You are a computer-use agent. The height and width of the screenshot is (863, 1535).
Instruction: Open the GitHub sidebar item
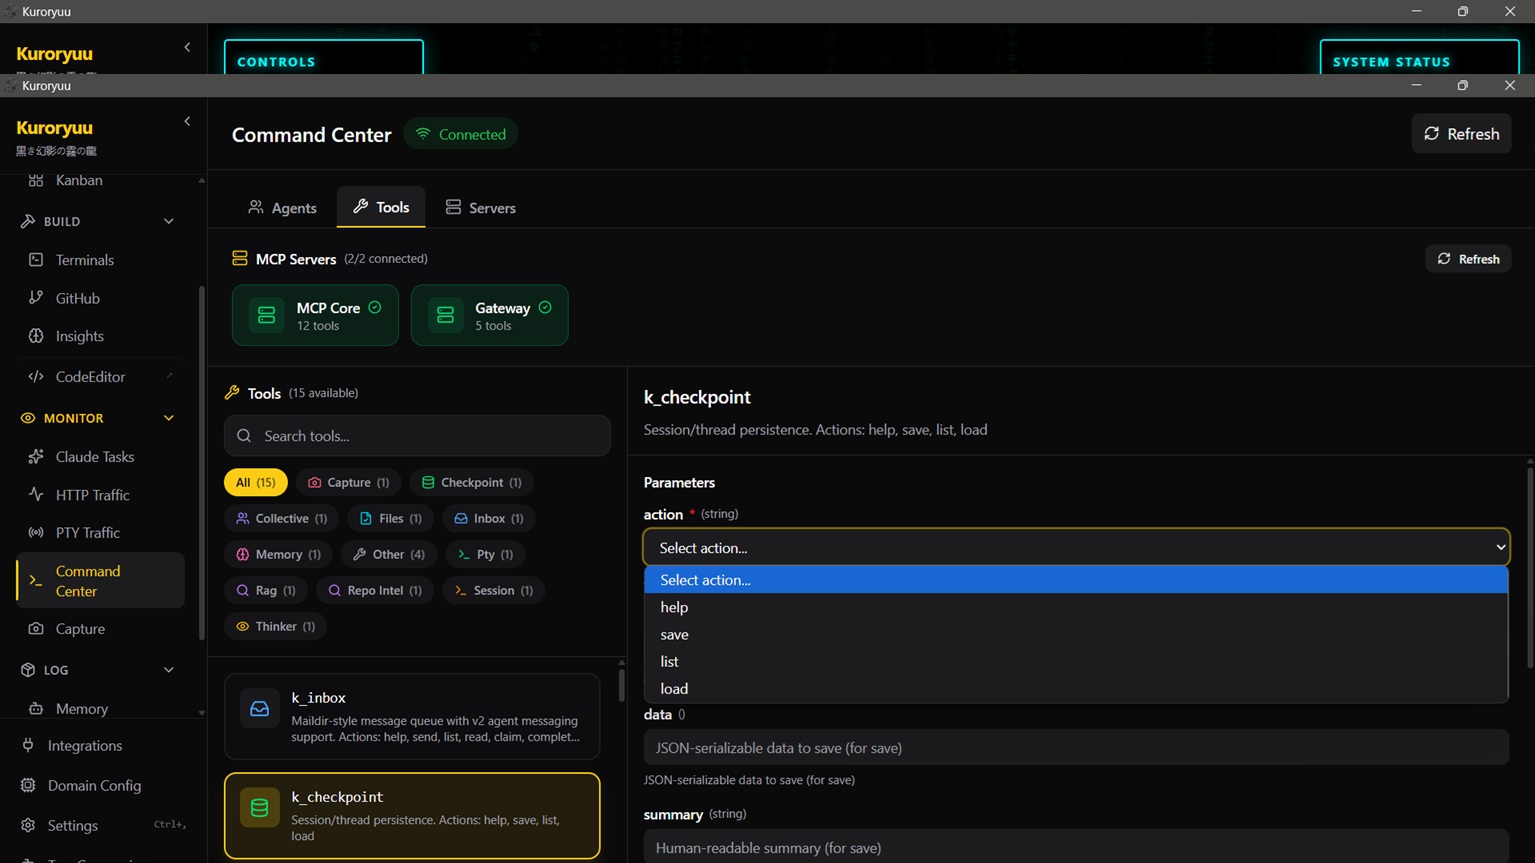[77, 298]
